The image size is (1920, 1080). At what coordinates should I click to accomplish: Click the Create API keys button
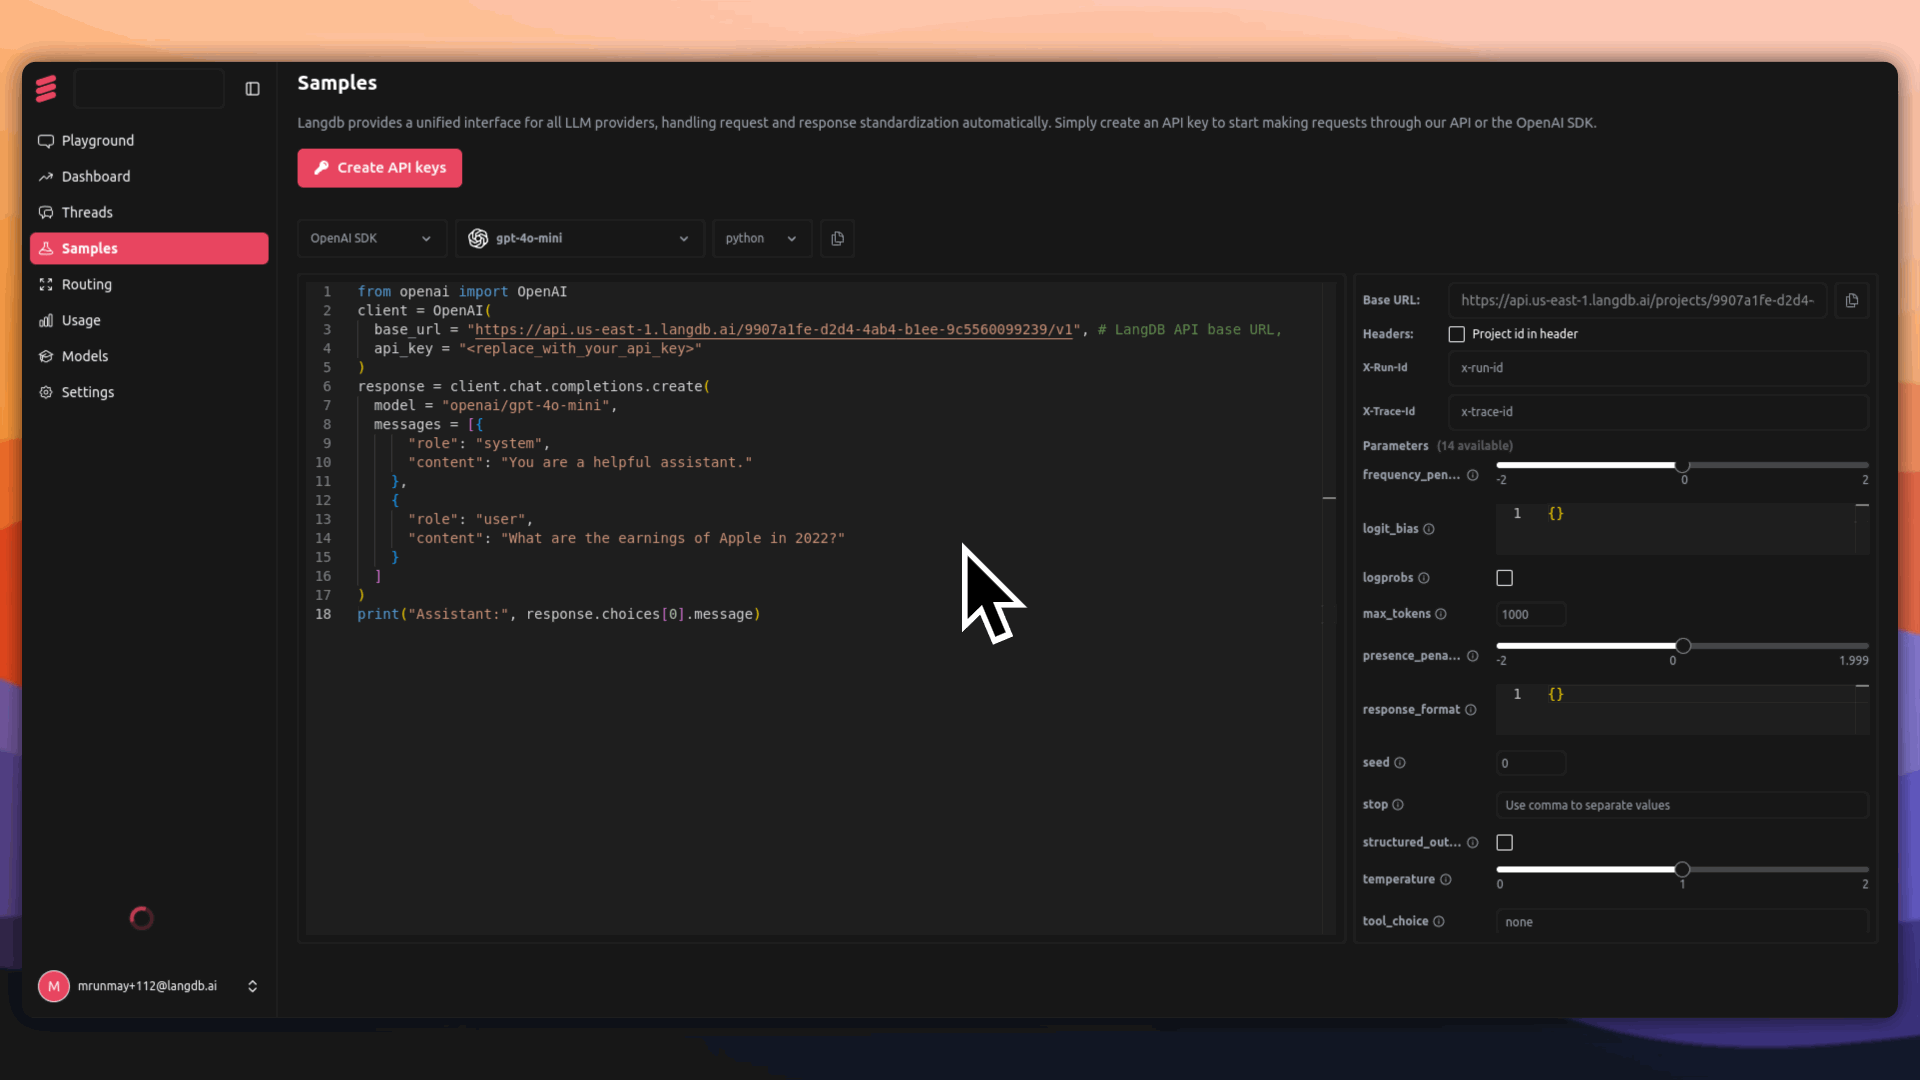(x=379, y=168)
